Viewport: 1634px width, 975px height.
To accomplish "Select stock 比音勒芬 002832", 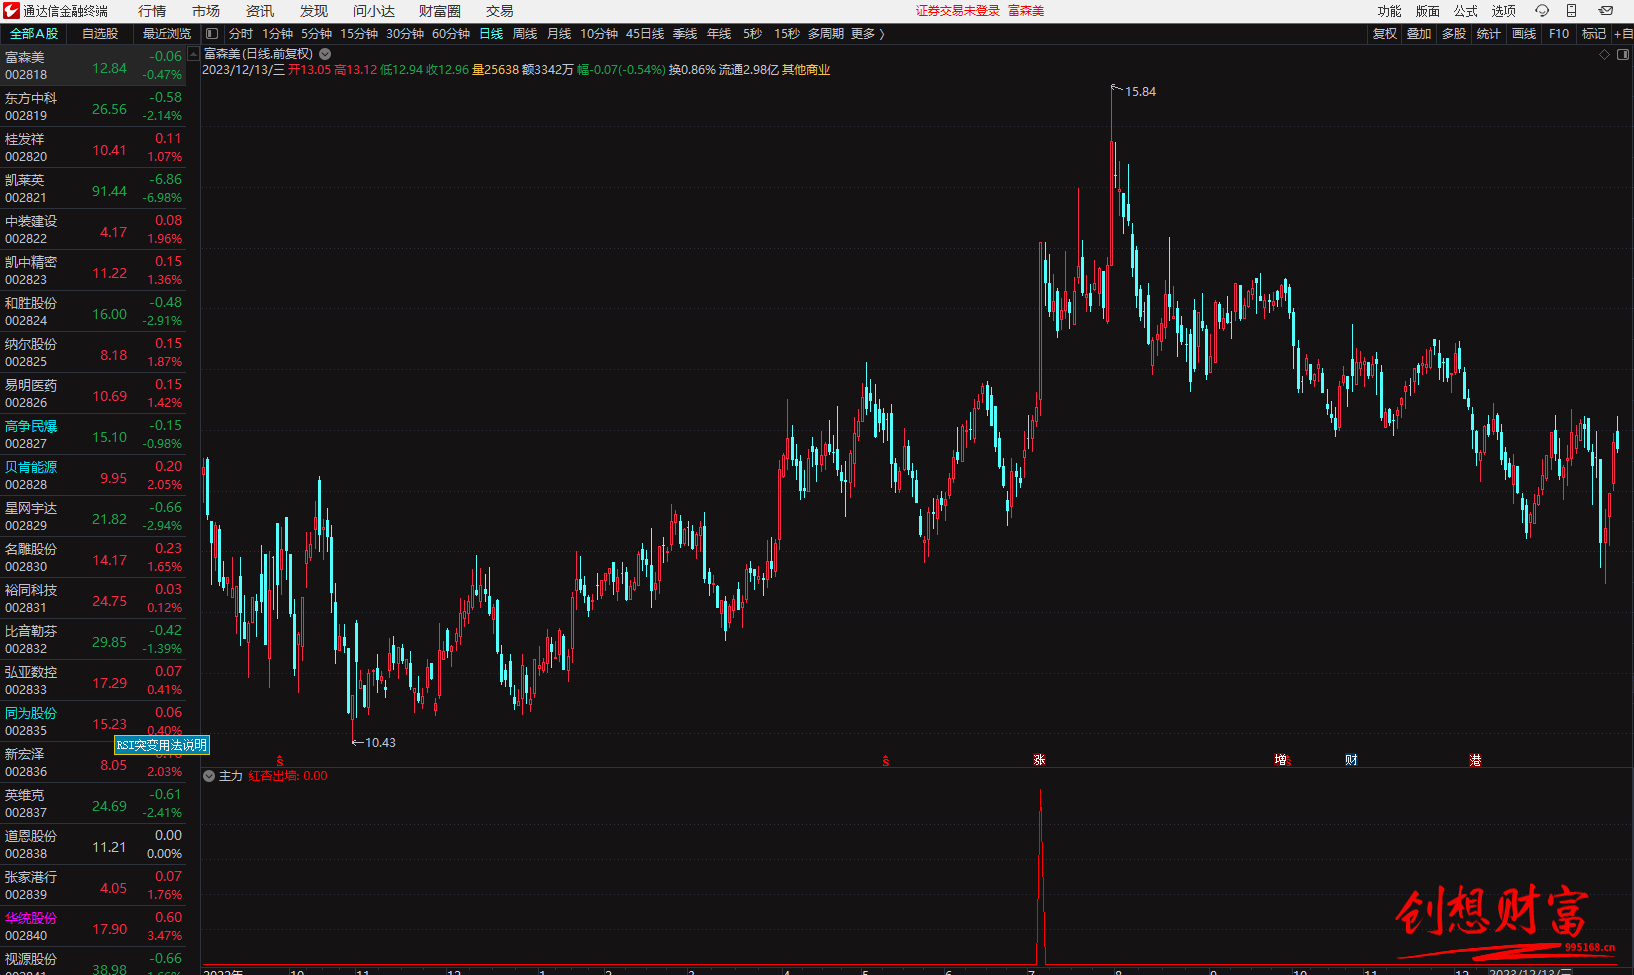I will 93,640.
